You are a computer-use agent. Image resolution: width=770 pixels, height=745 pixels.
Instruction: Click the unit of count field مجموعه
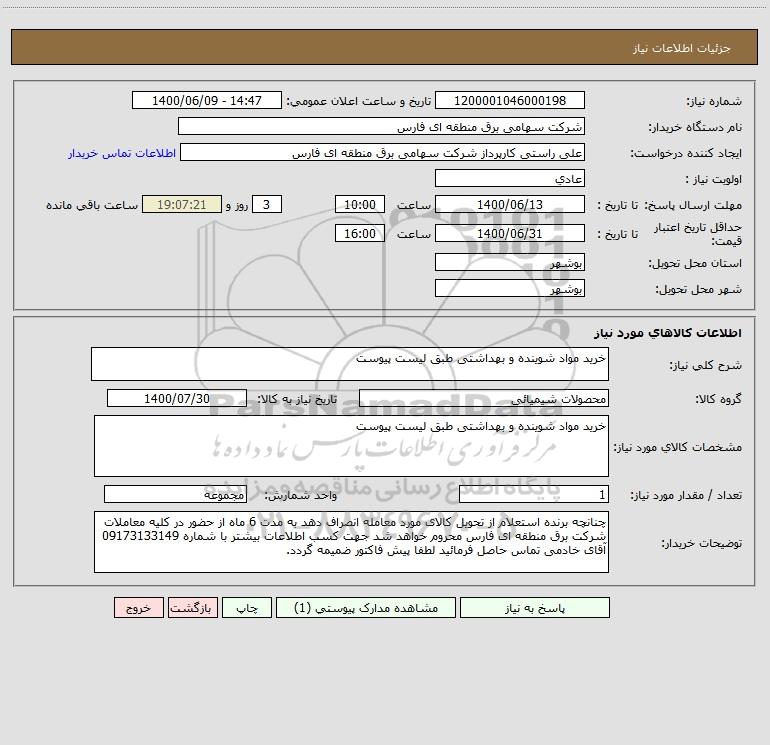click(175, 495)
